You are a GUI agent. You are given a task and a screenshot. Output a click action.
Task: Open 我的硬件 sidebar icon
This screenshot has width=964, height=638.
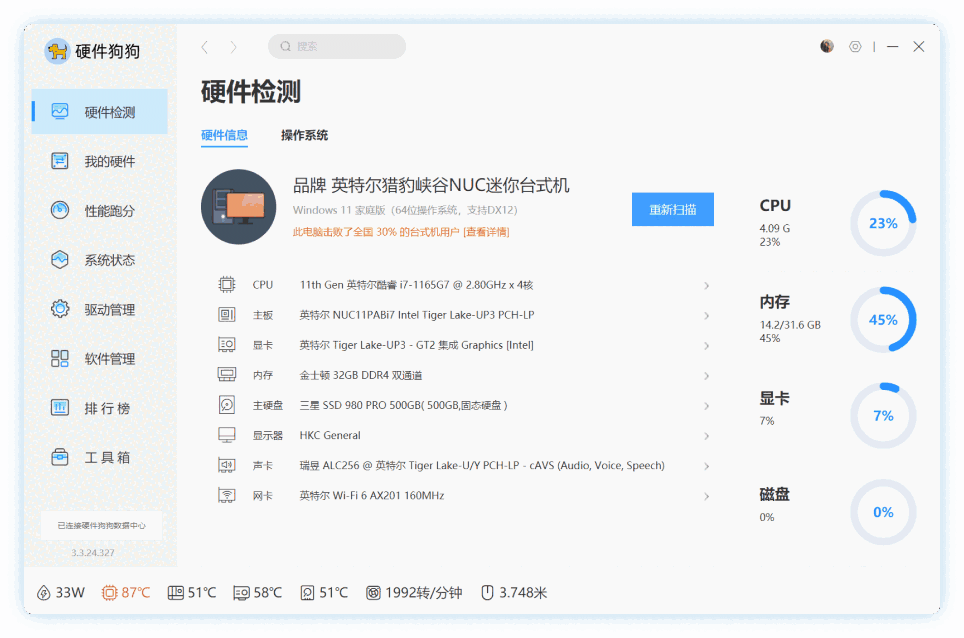(x=60, y=161)
